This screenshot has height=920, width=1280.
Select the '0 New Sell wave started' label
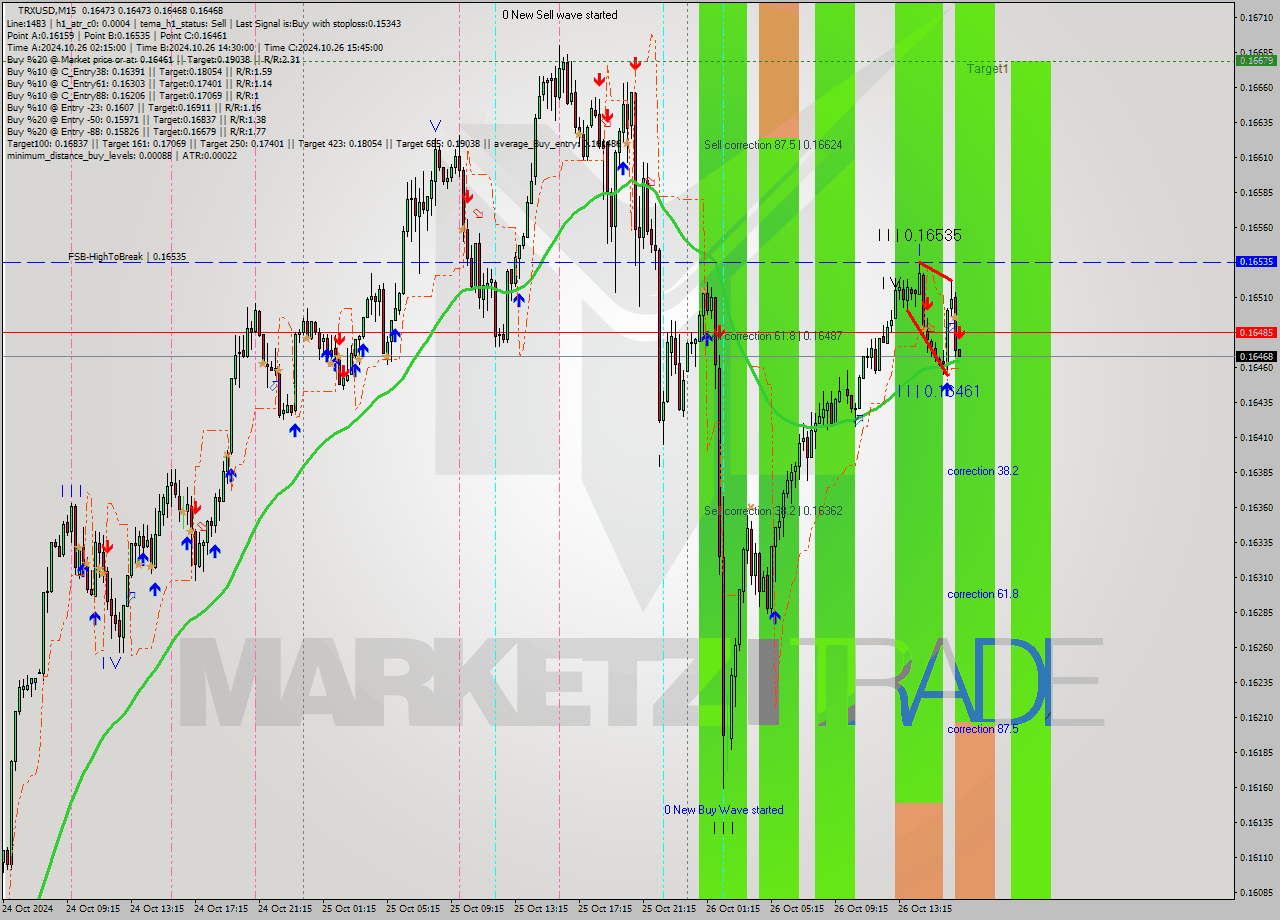coord(560,15)
